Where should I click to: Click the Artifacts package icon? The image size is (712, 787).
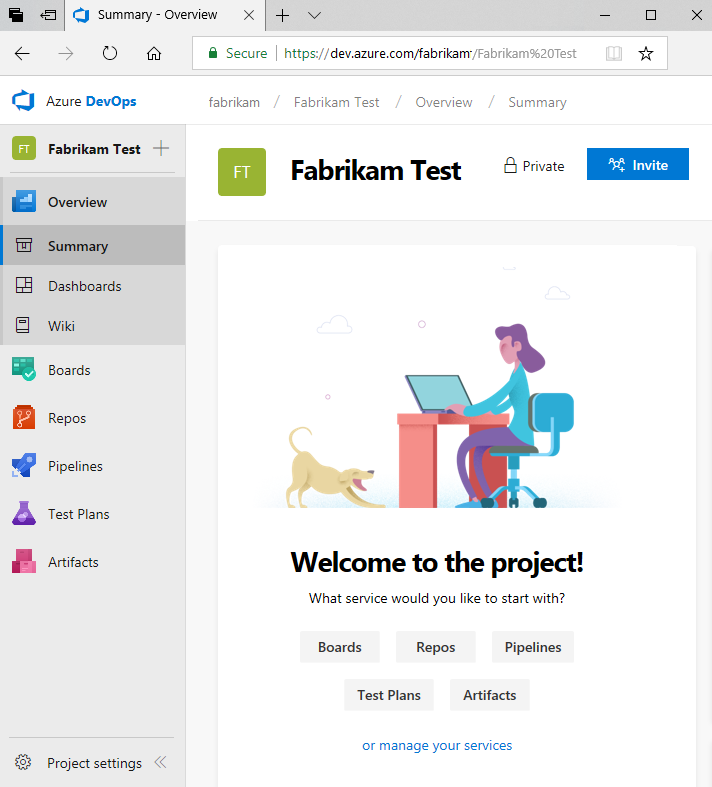(24, 562)
